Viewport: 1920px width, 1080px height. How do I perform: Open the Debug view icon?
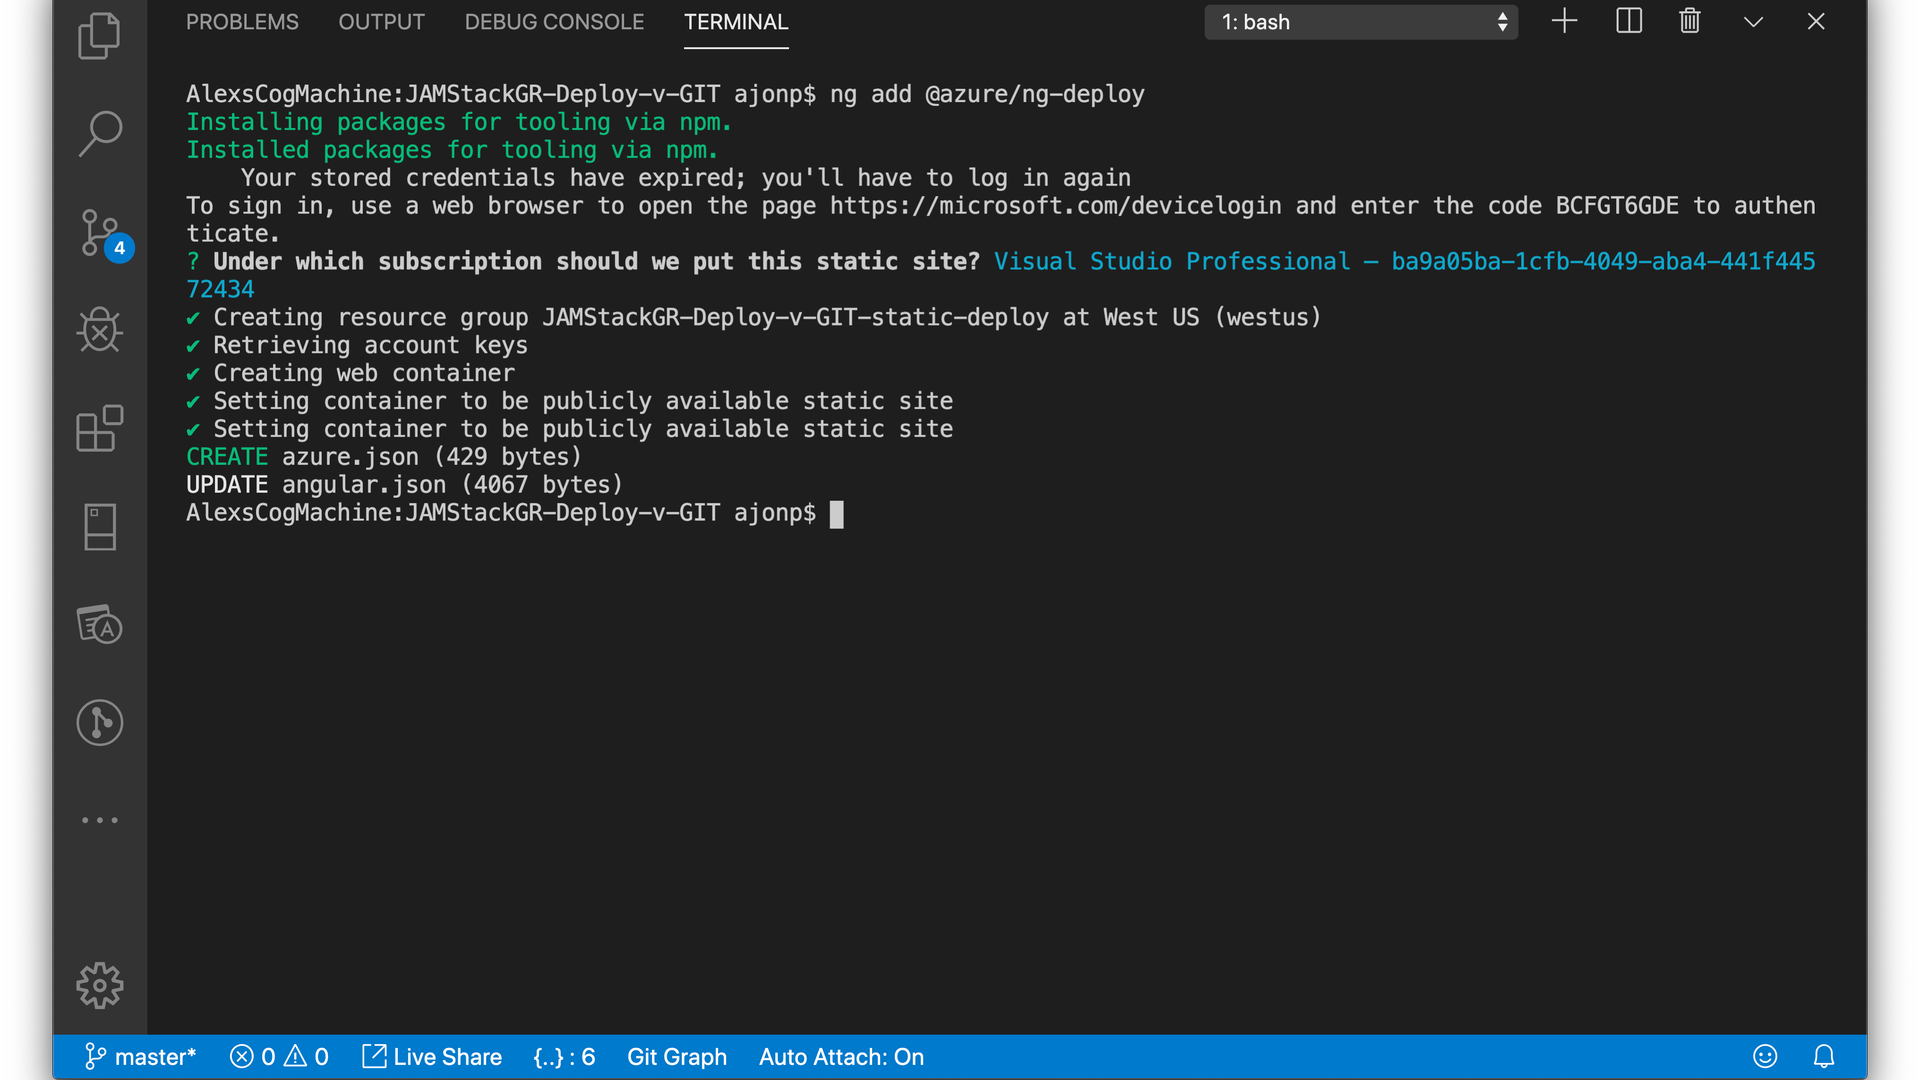coord(99,330)
